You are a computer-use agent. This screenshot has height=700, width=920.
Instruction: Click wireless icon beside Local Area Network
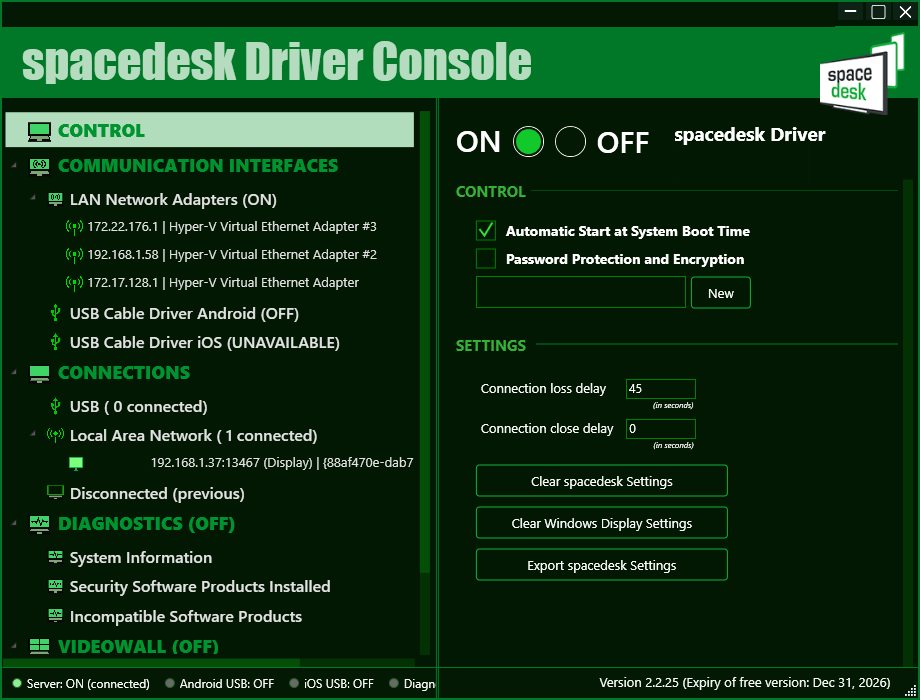(55, 435)
